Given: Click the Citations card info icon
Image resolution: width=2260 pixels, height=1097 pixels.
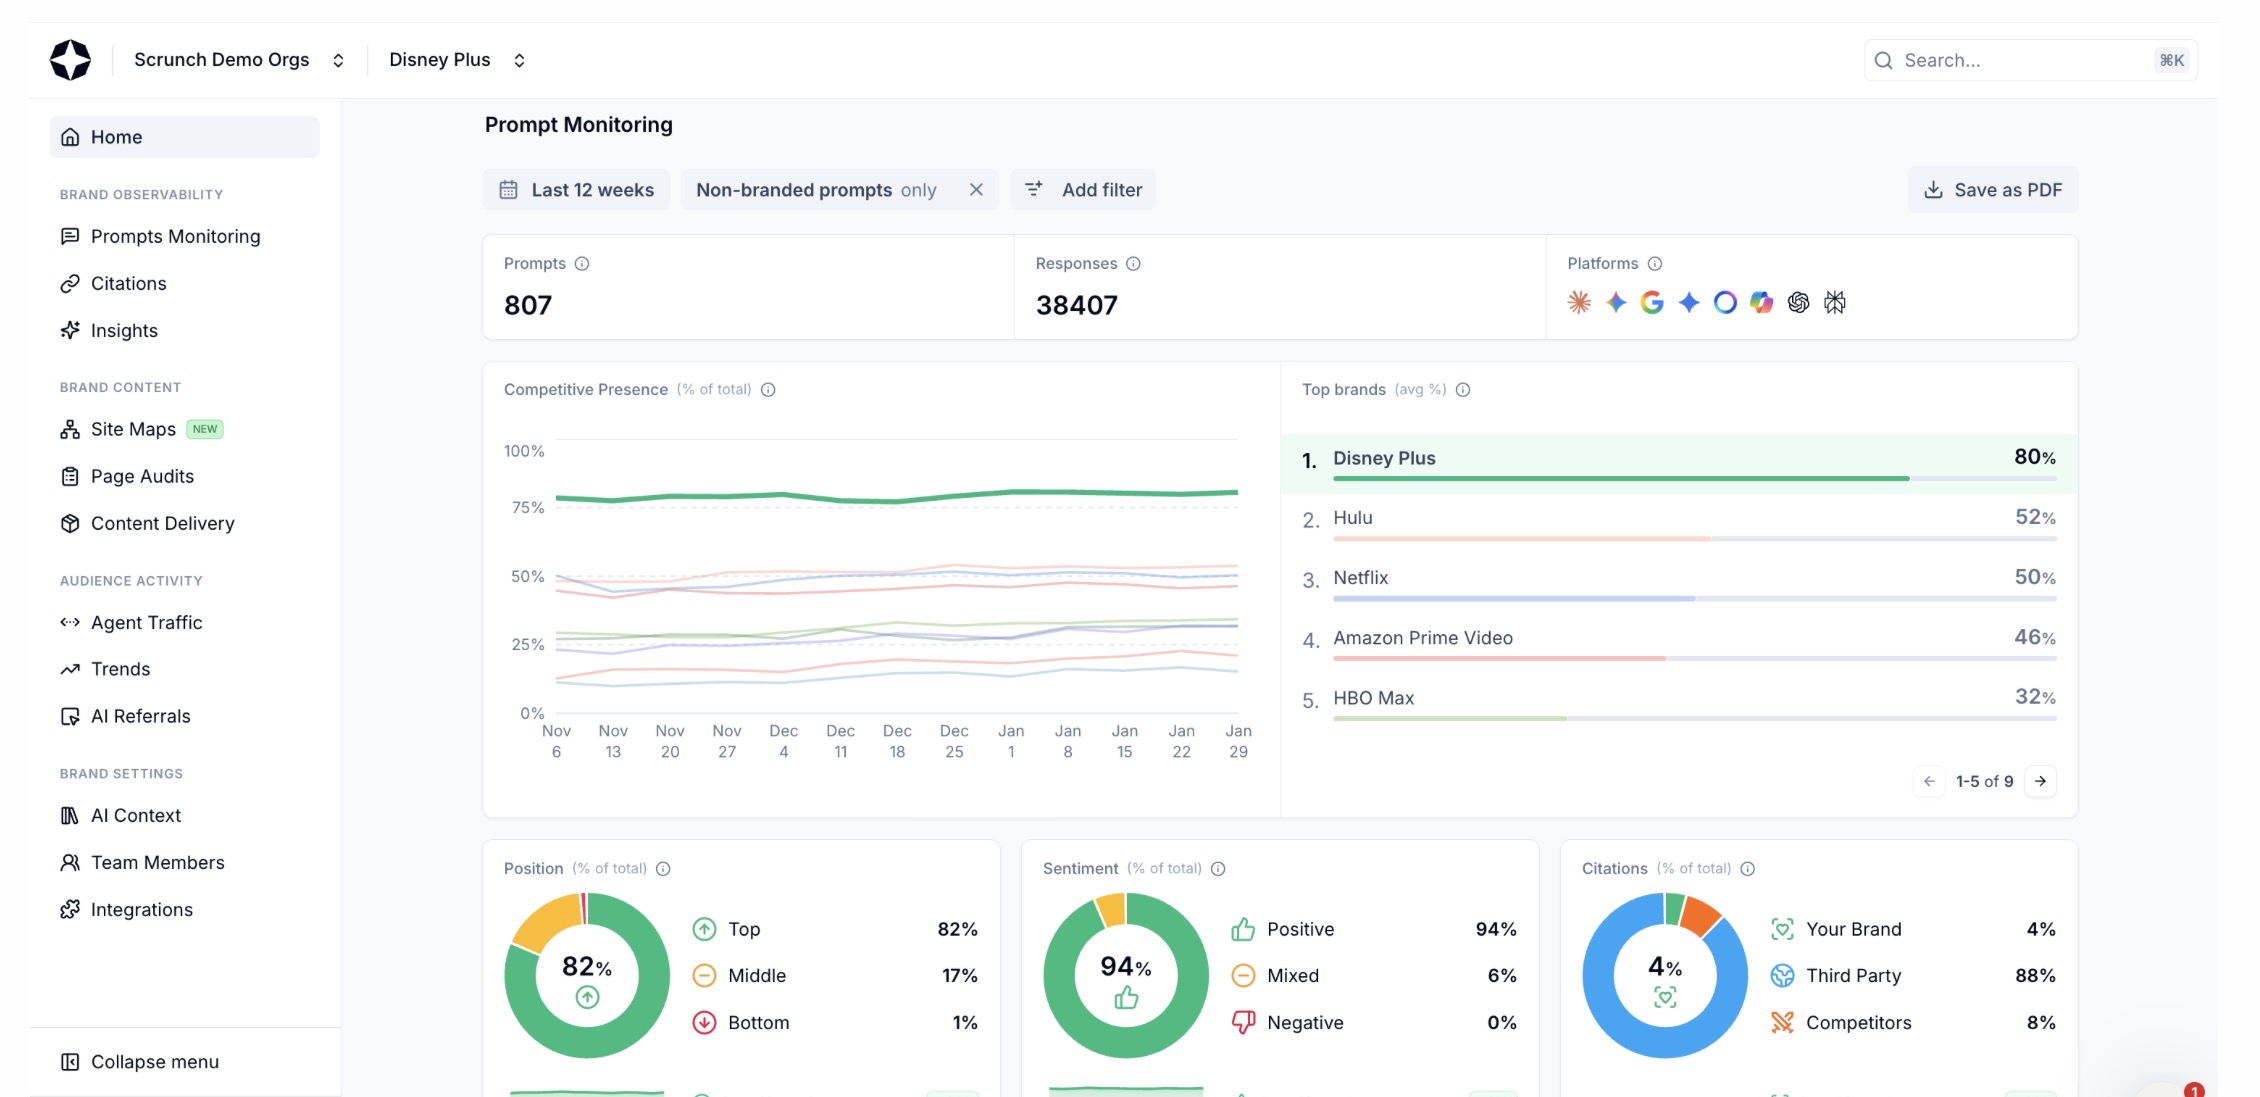Looking at the screenshot, I should pyautogui.click(x=1747, y=869).
